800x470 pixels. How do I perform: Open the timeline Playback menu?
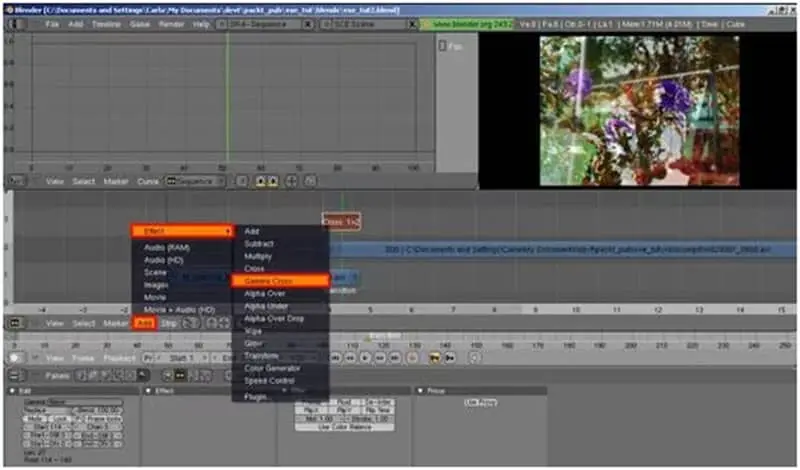(x=120, y=358)
